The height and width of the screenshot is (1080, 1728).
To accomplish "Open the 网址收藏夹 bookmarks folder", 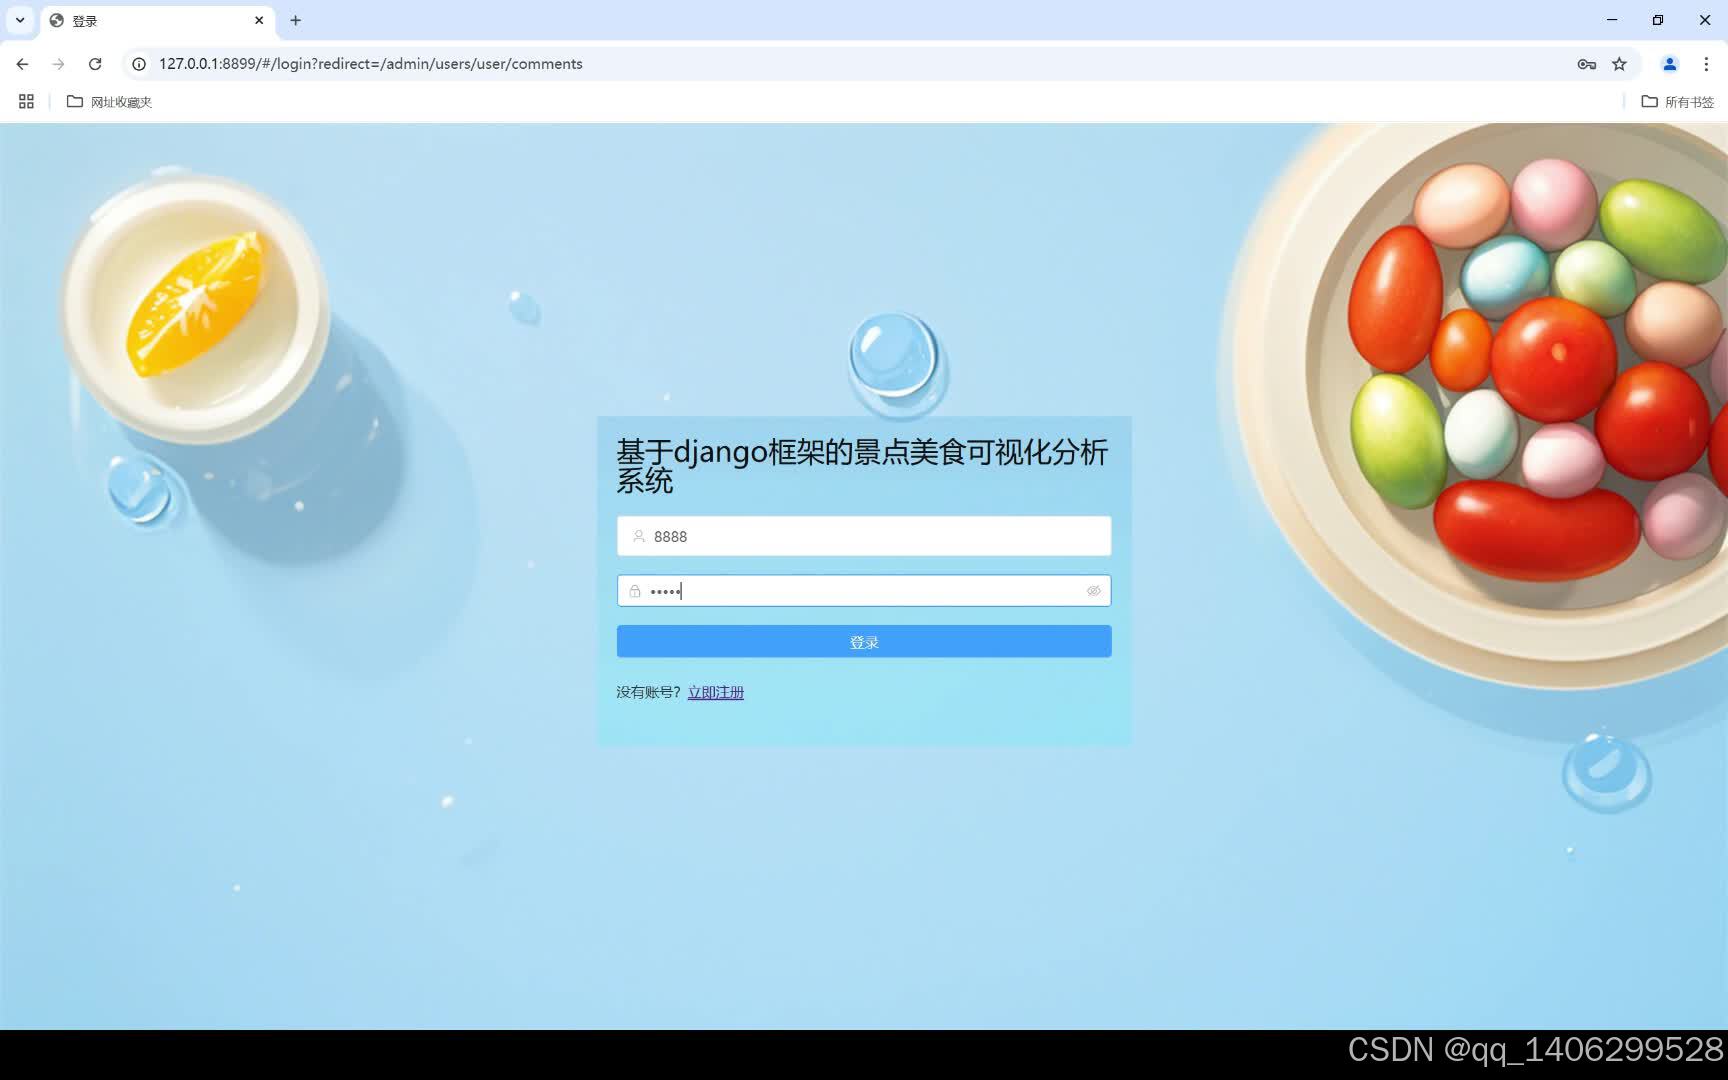I will tap(110, 101).
